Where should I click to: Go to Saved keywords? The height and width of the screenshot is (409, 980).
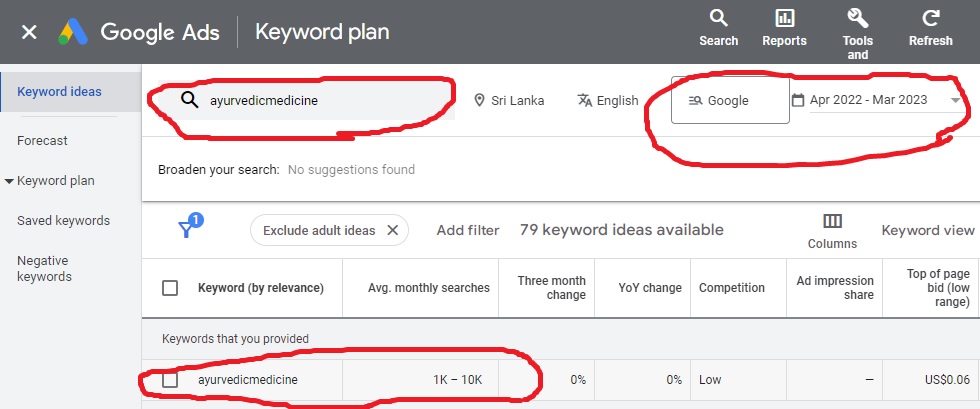[x=63, y=221]
